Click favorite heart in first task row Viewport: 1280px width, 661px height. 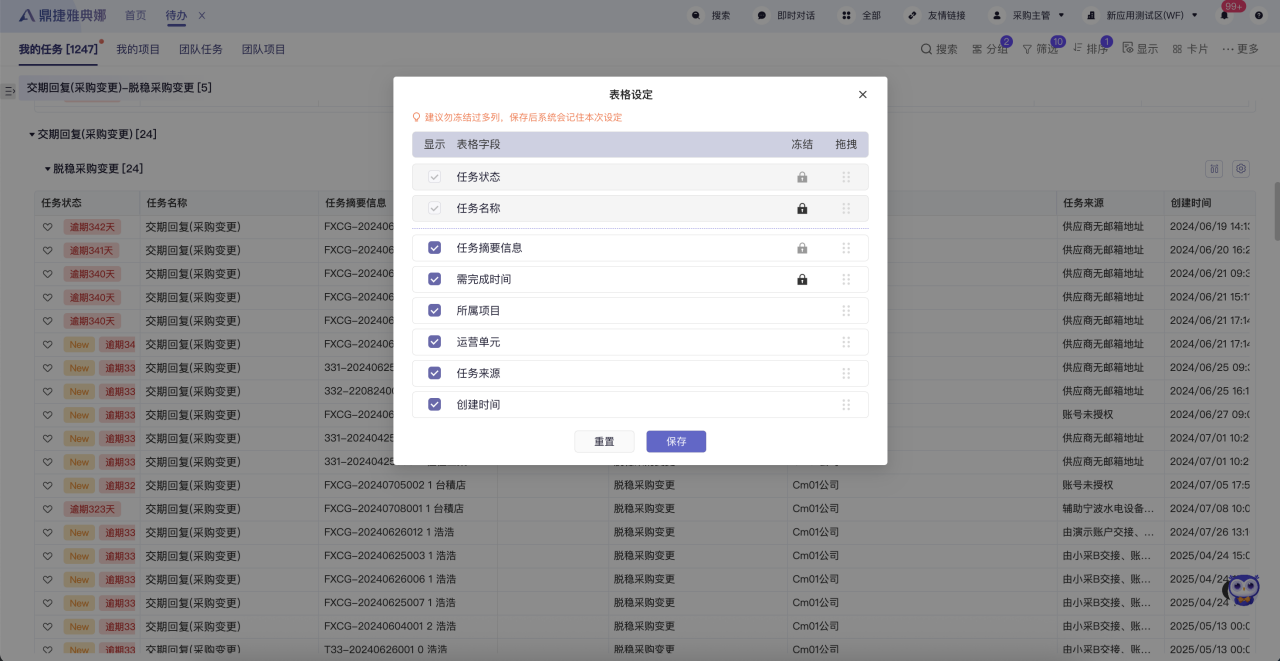tap(47, 227)
